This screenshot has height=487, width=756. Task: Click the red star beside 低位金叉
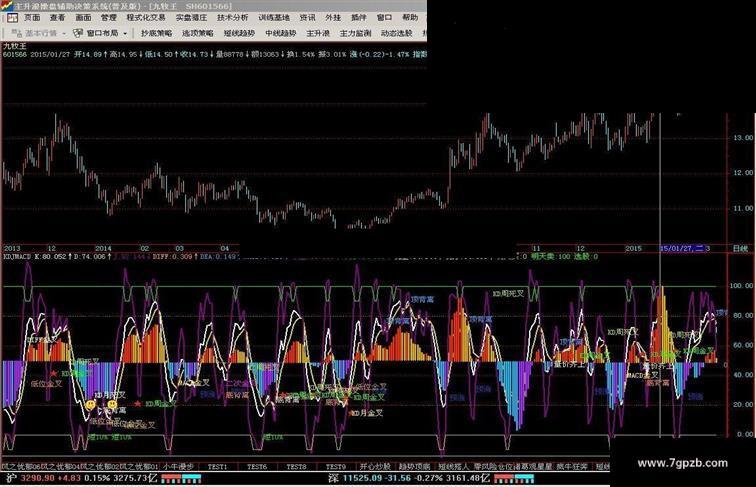[54, 374]
